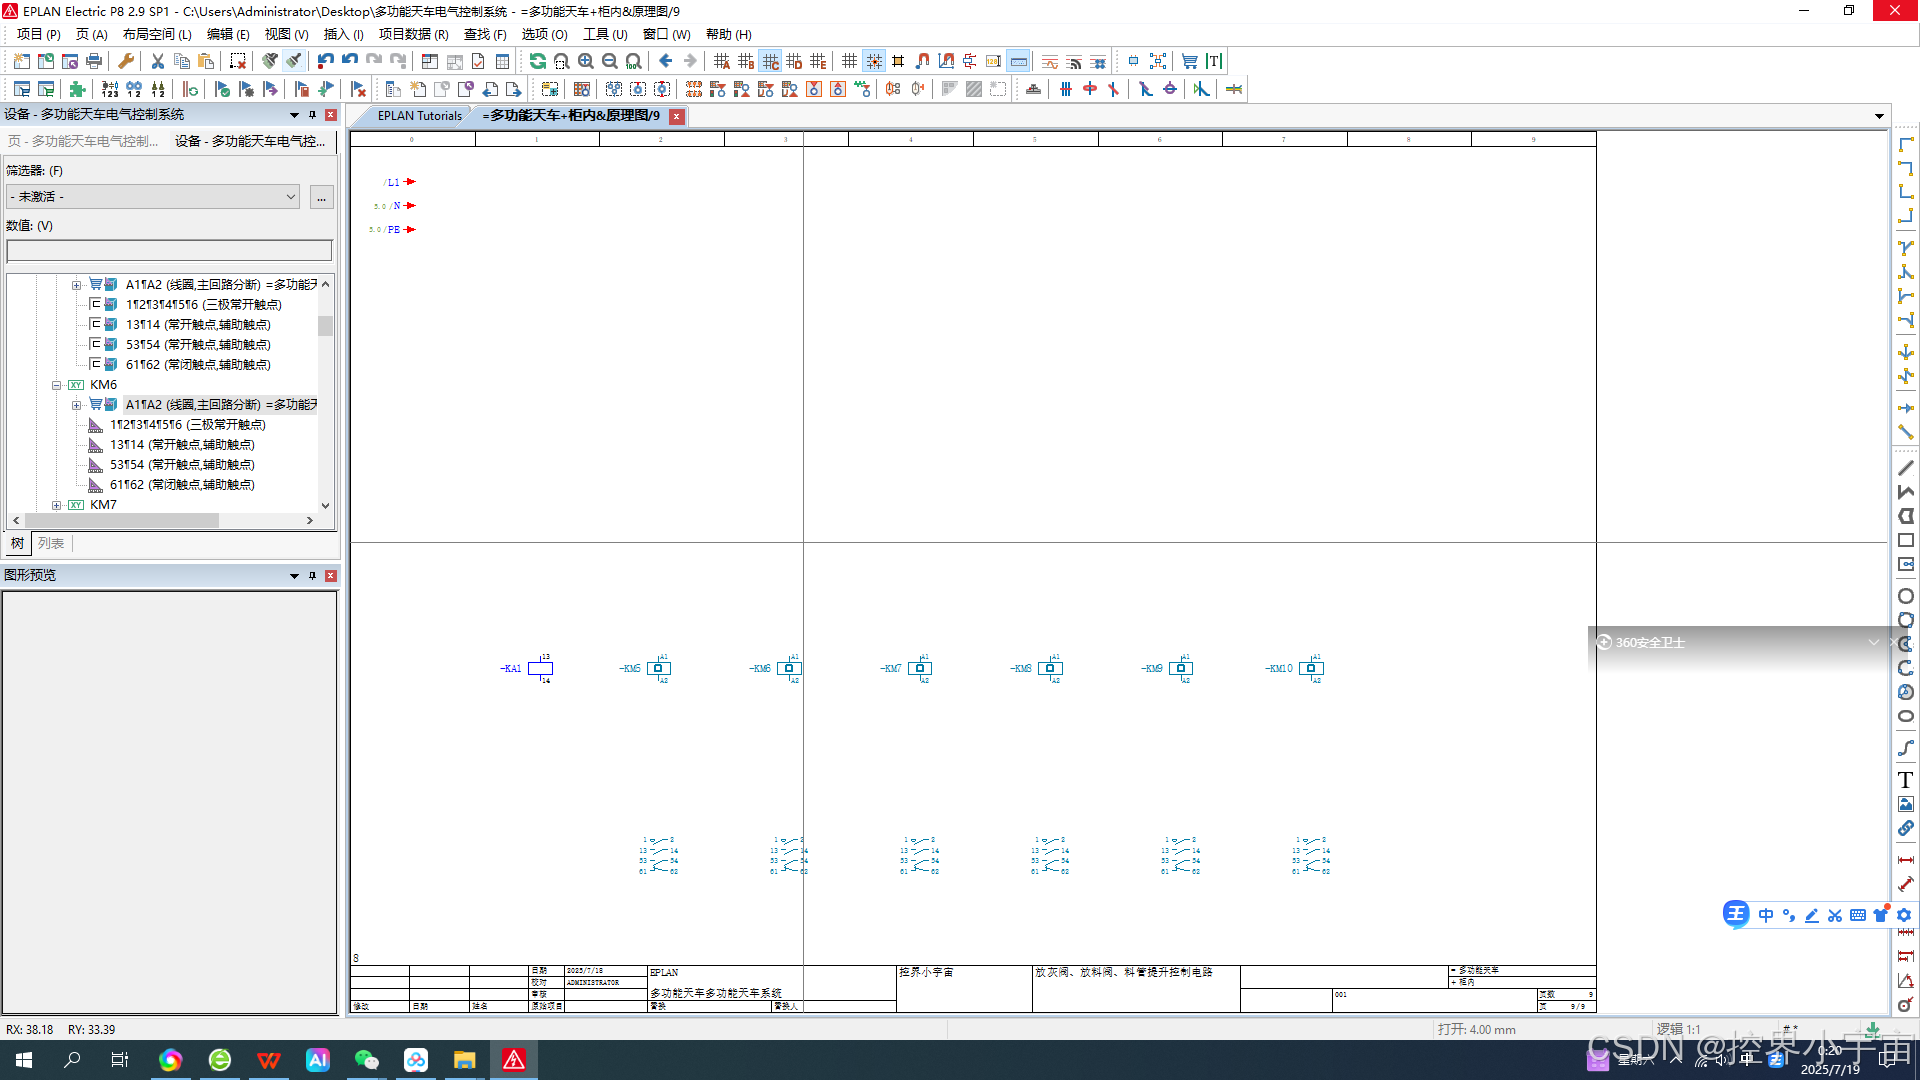Switch to the 列表 tab
The image size is (1920, 1080).
[x=51, y=544]
